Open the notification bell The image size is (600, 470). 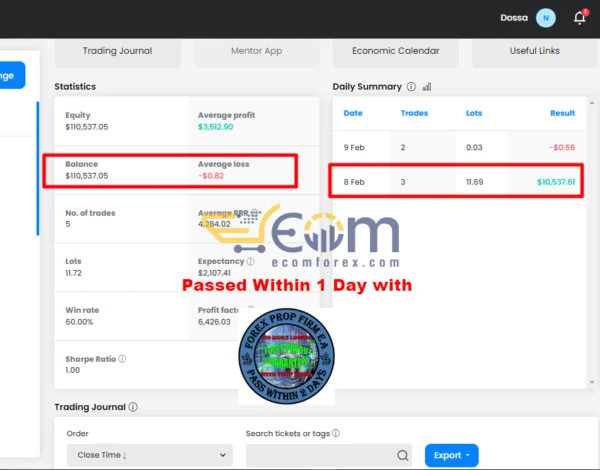(580, 18)
